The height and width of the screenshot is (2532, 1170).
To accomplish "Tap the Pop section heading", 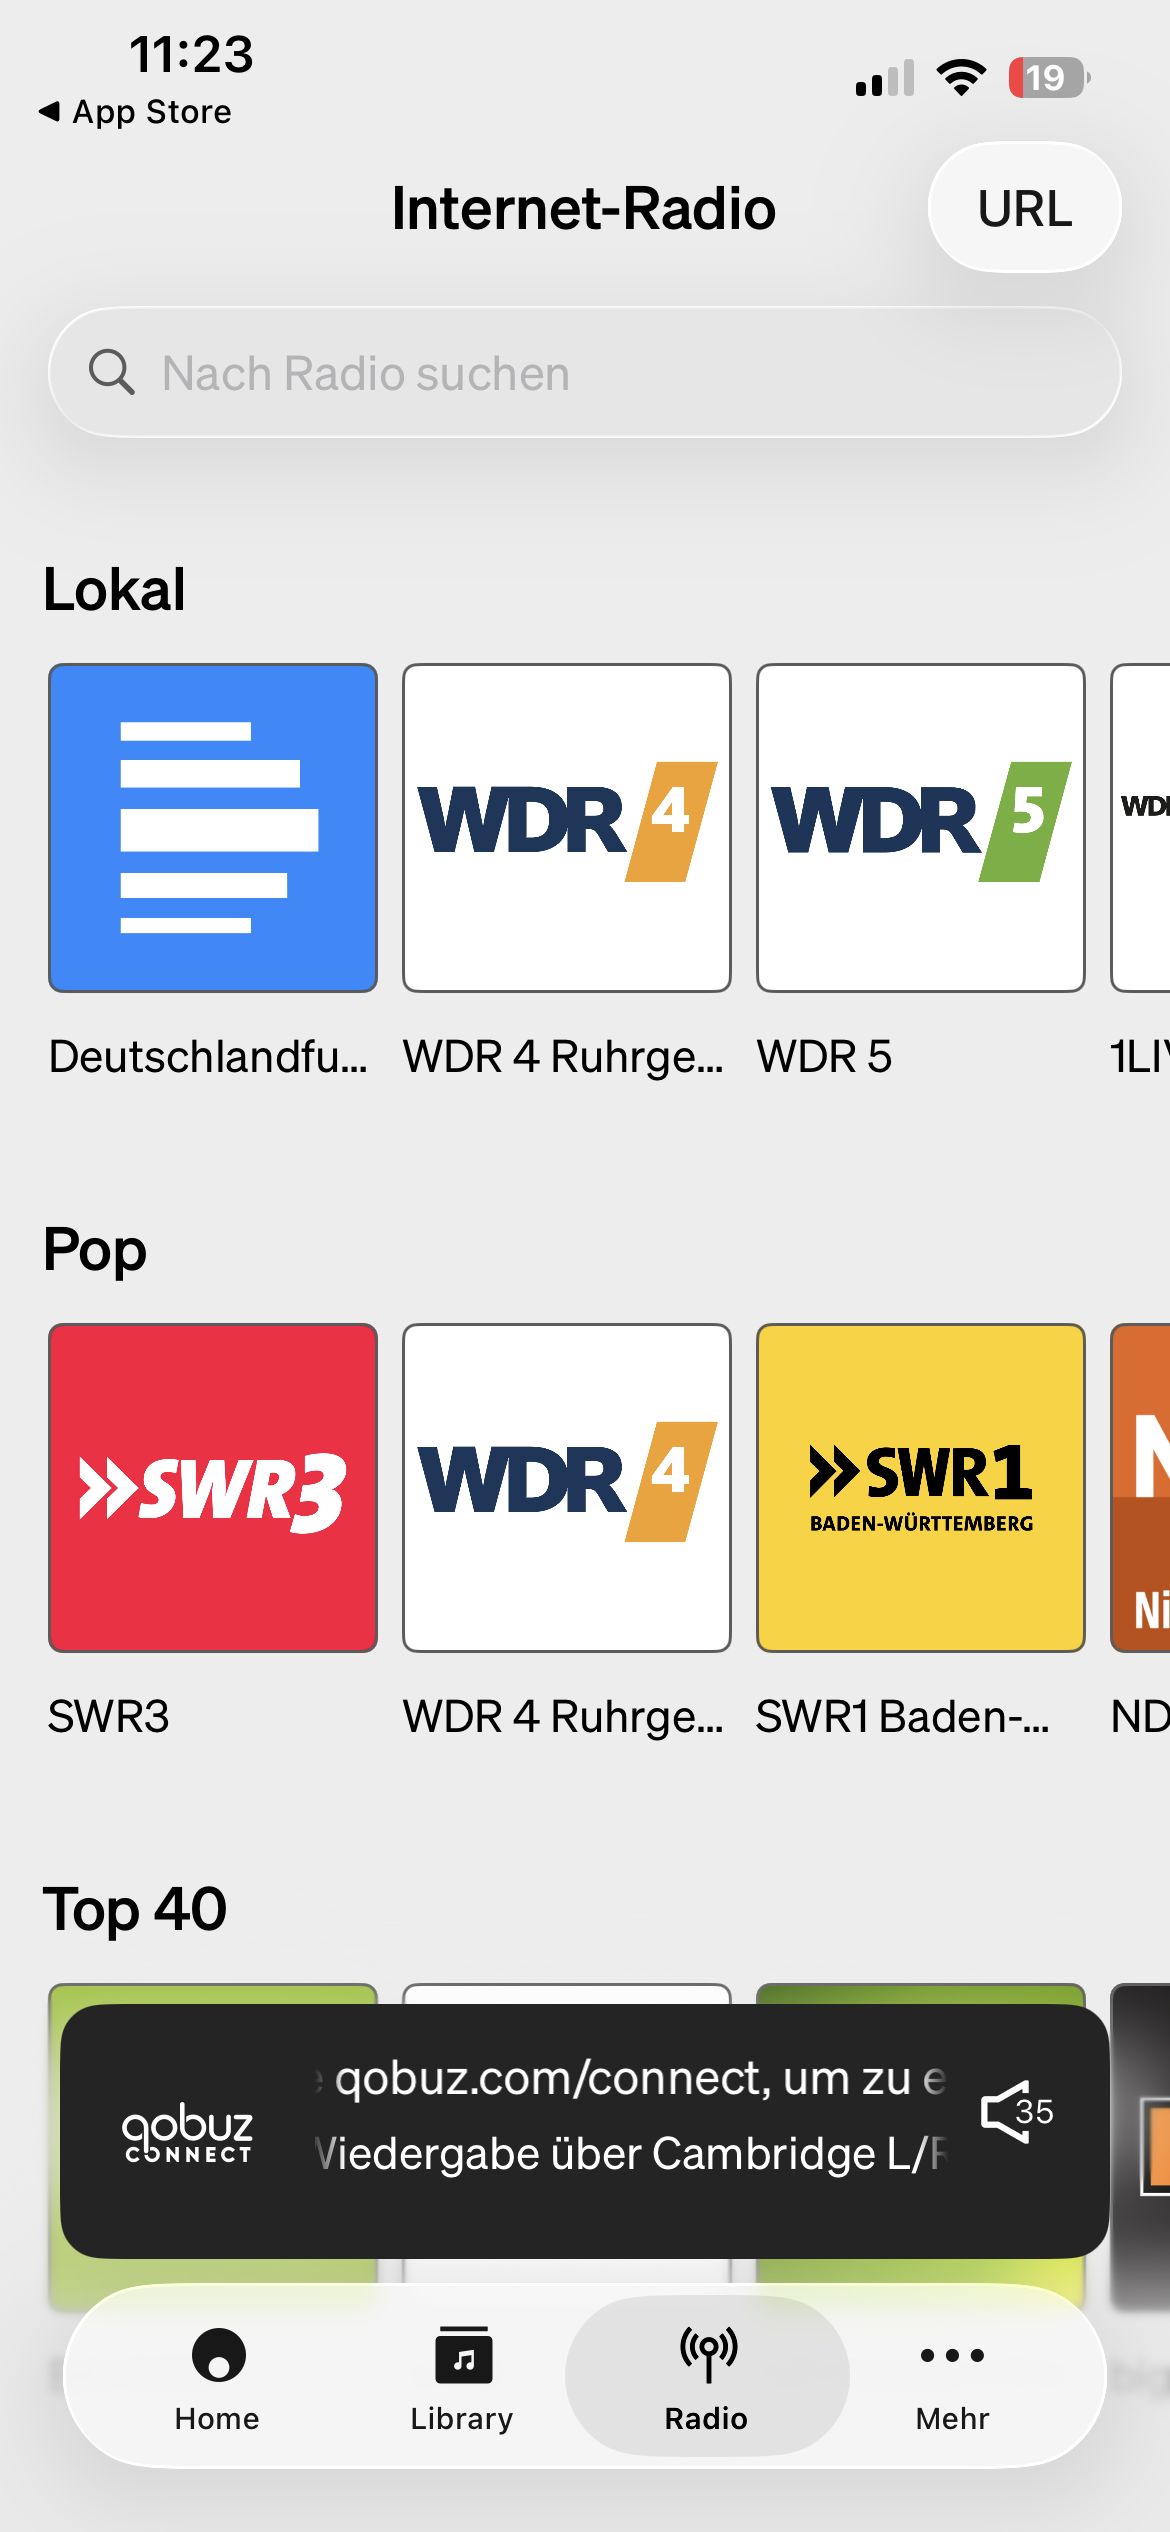I will [x=95, y=1251].
